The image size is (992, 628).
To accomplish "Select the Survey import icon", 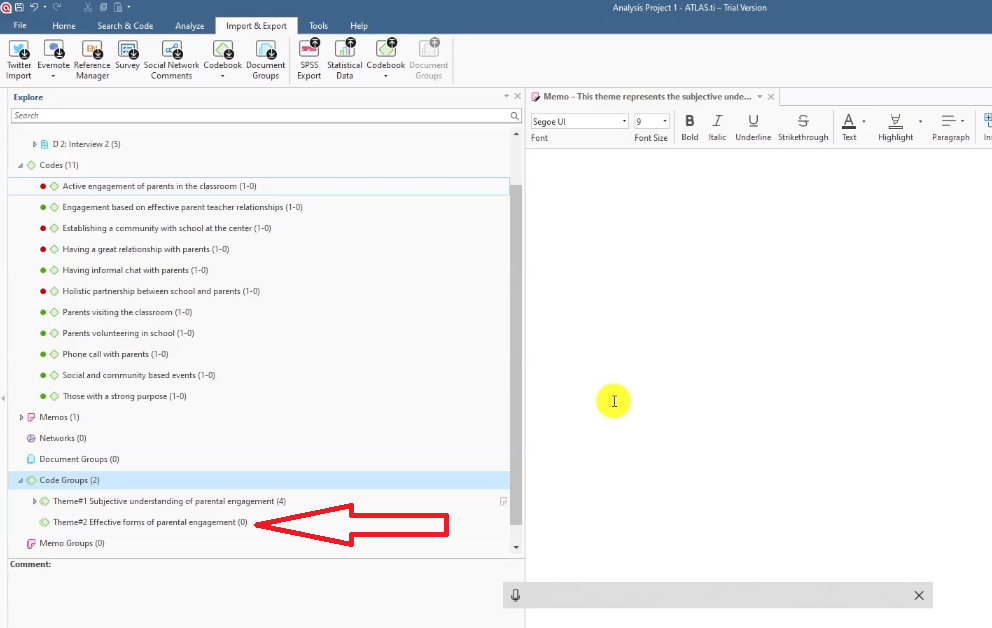I will point(127,52).
